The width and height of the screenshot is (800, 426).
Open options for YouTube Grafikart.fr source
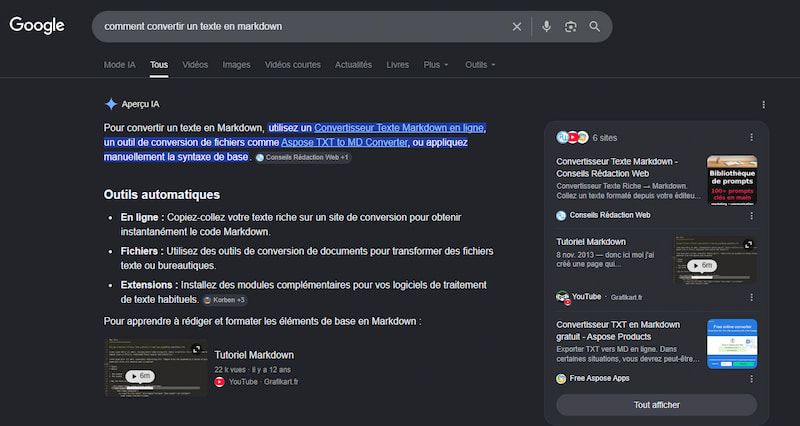tap(751, 297)
